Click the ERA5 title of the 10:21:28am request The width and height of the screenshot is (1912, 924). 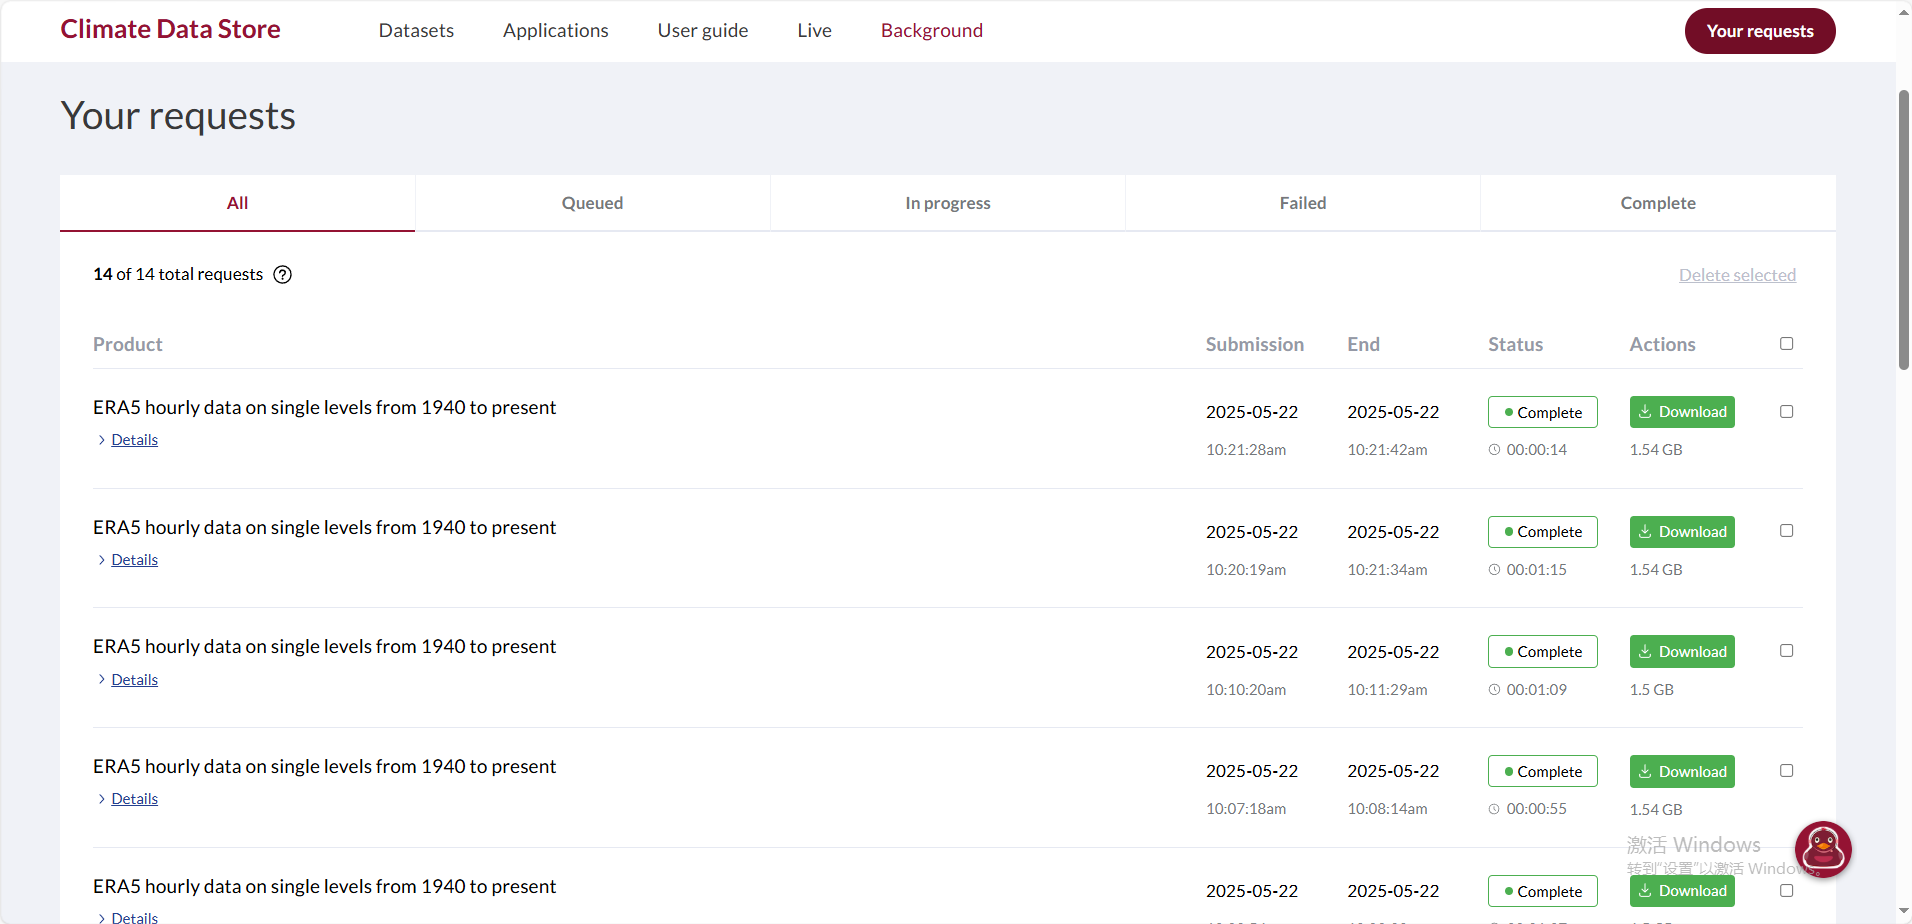[x=324, y=408]
